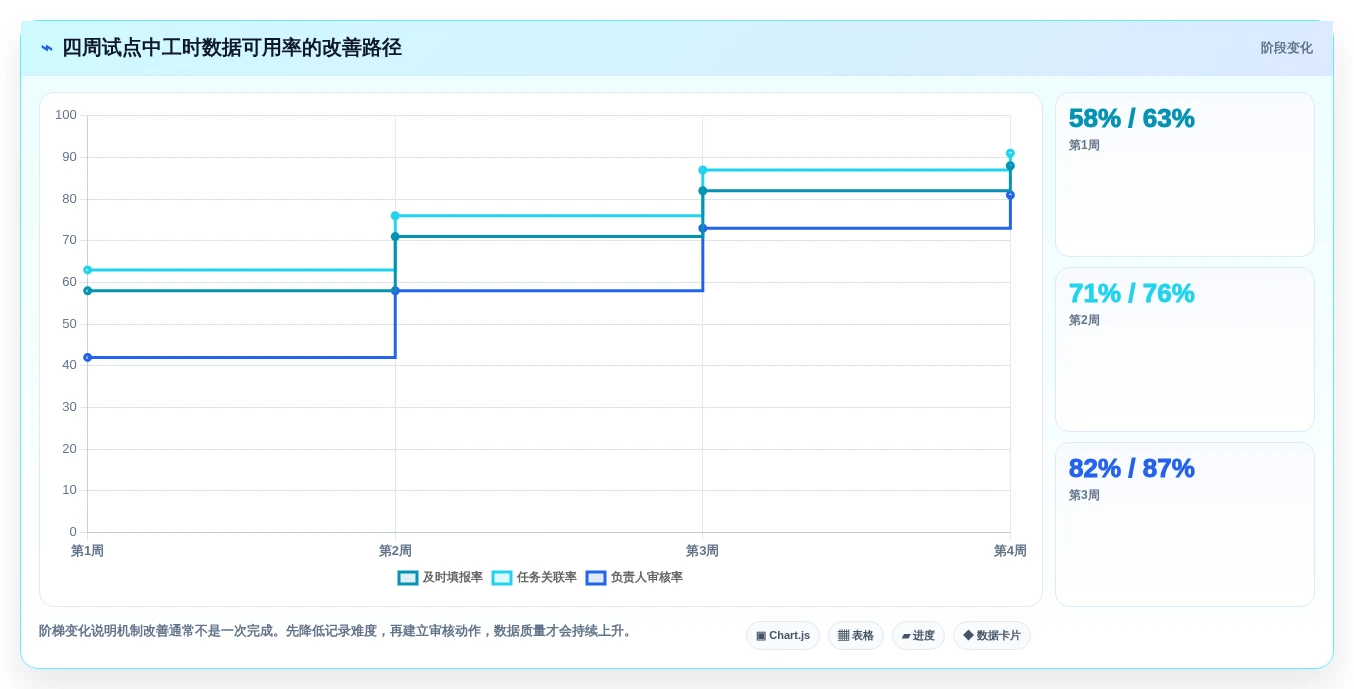Click the 负责人审核率 legend color box
Image resolution: width=1354 pixels, height=689 pixels.
point(596,578)
